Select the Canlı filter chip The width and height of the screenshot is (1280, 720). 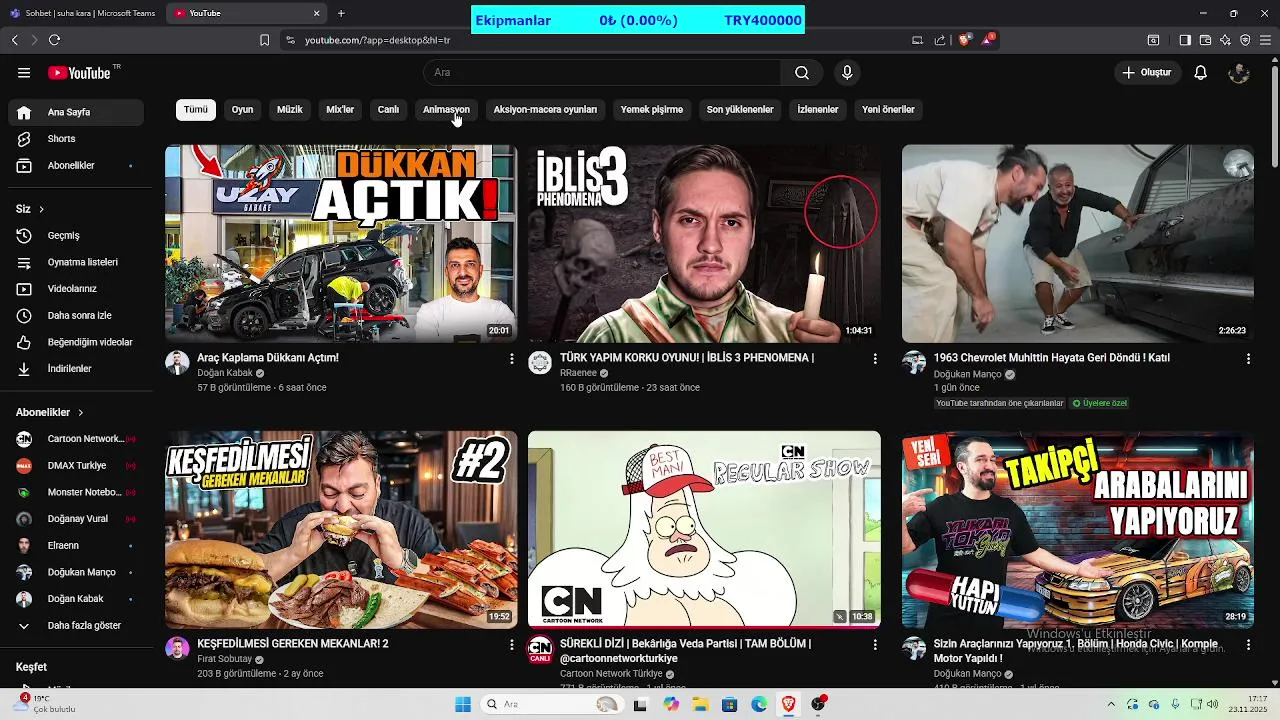388,110
